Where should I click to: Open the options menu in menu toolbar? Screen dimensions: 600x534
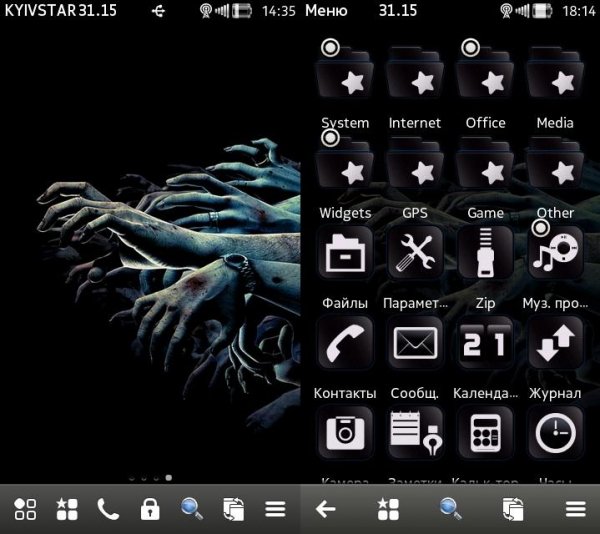(x=576, y=509)
